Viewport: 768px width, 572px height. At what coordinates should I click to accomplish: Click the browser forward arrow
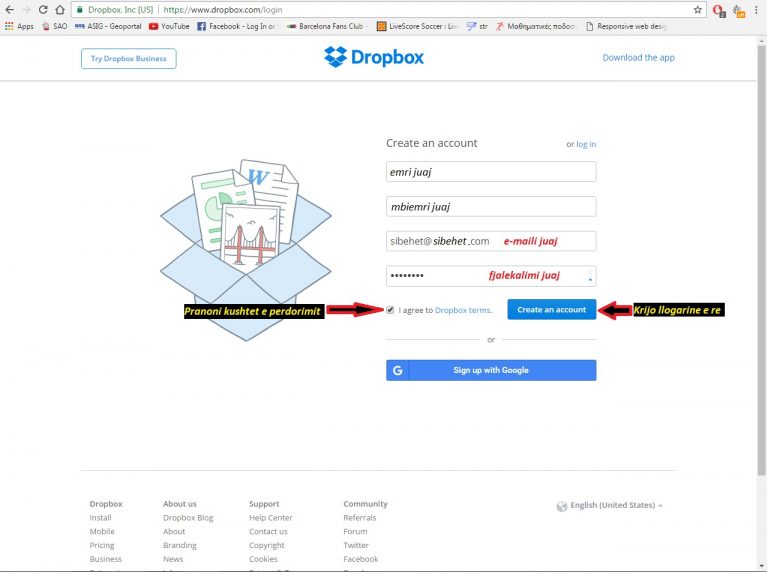click(x=26, y=10)
